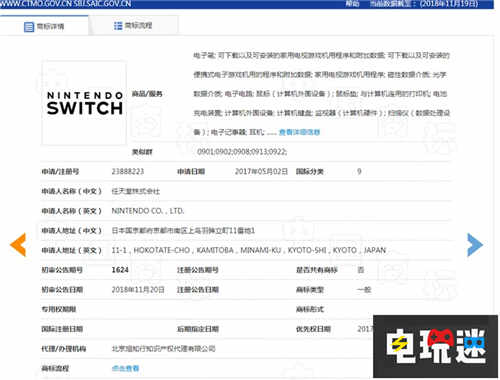Select the application date 2017年05月02日
Viewport: 500px width, 380px height.
tap(261, 171)
